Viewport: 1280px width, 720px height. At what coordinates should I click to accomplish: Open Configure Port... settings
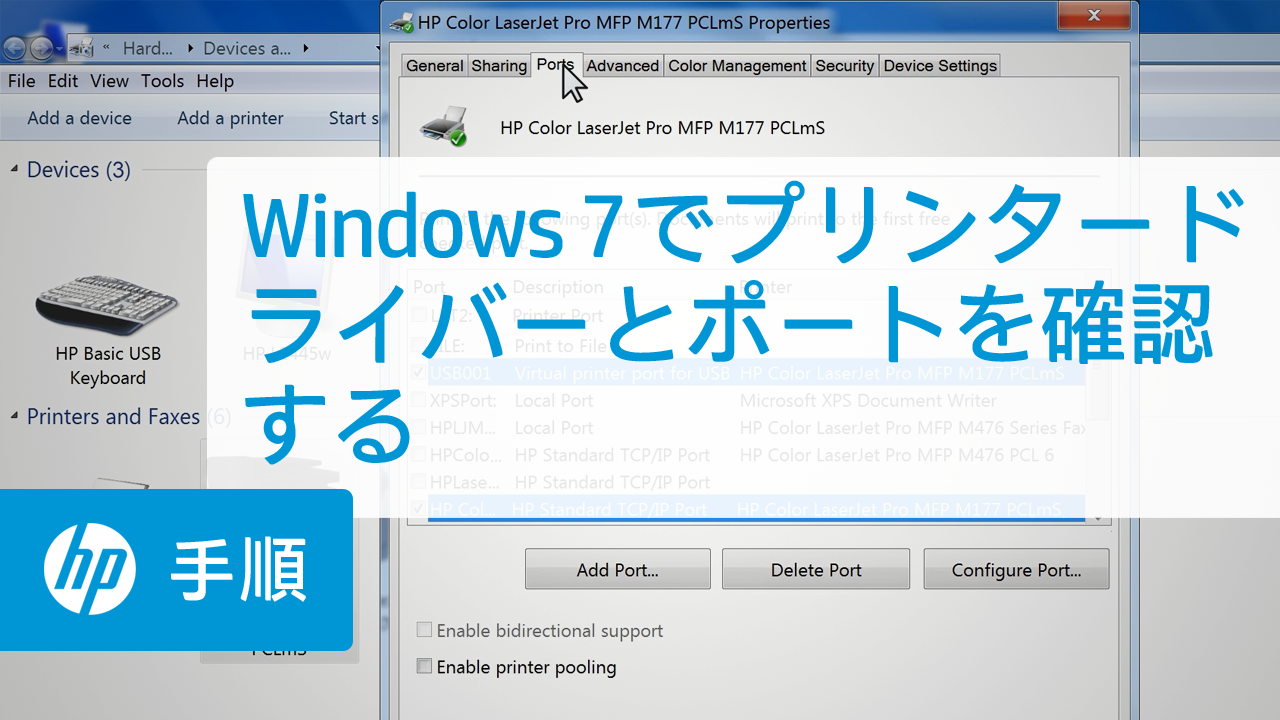pos(1016,569)
